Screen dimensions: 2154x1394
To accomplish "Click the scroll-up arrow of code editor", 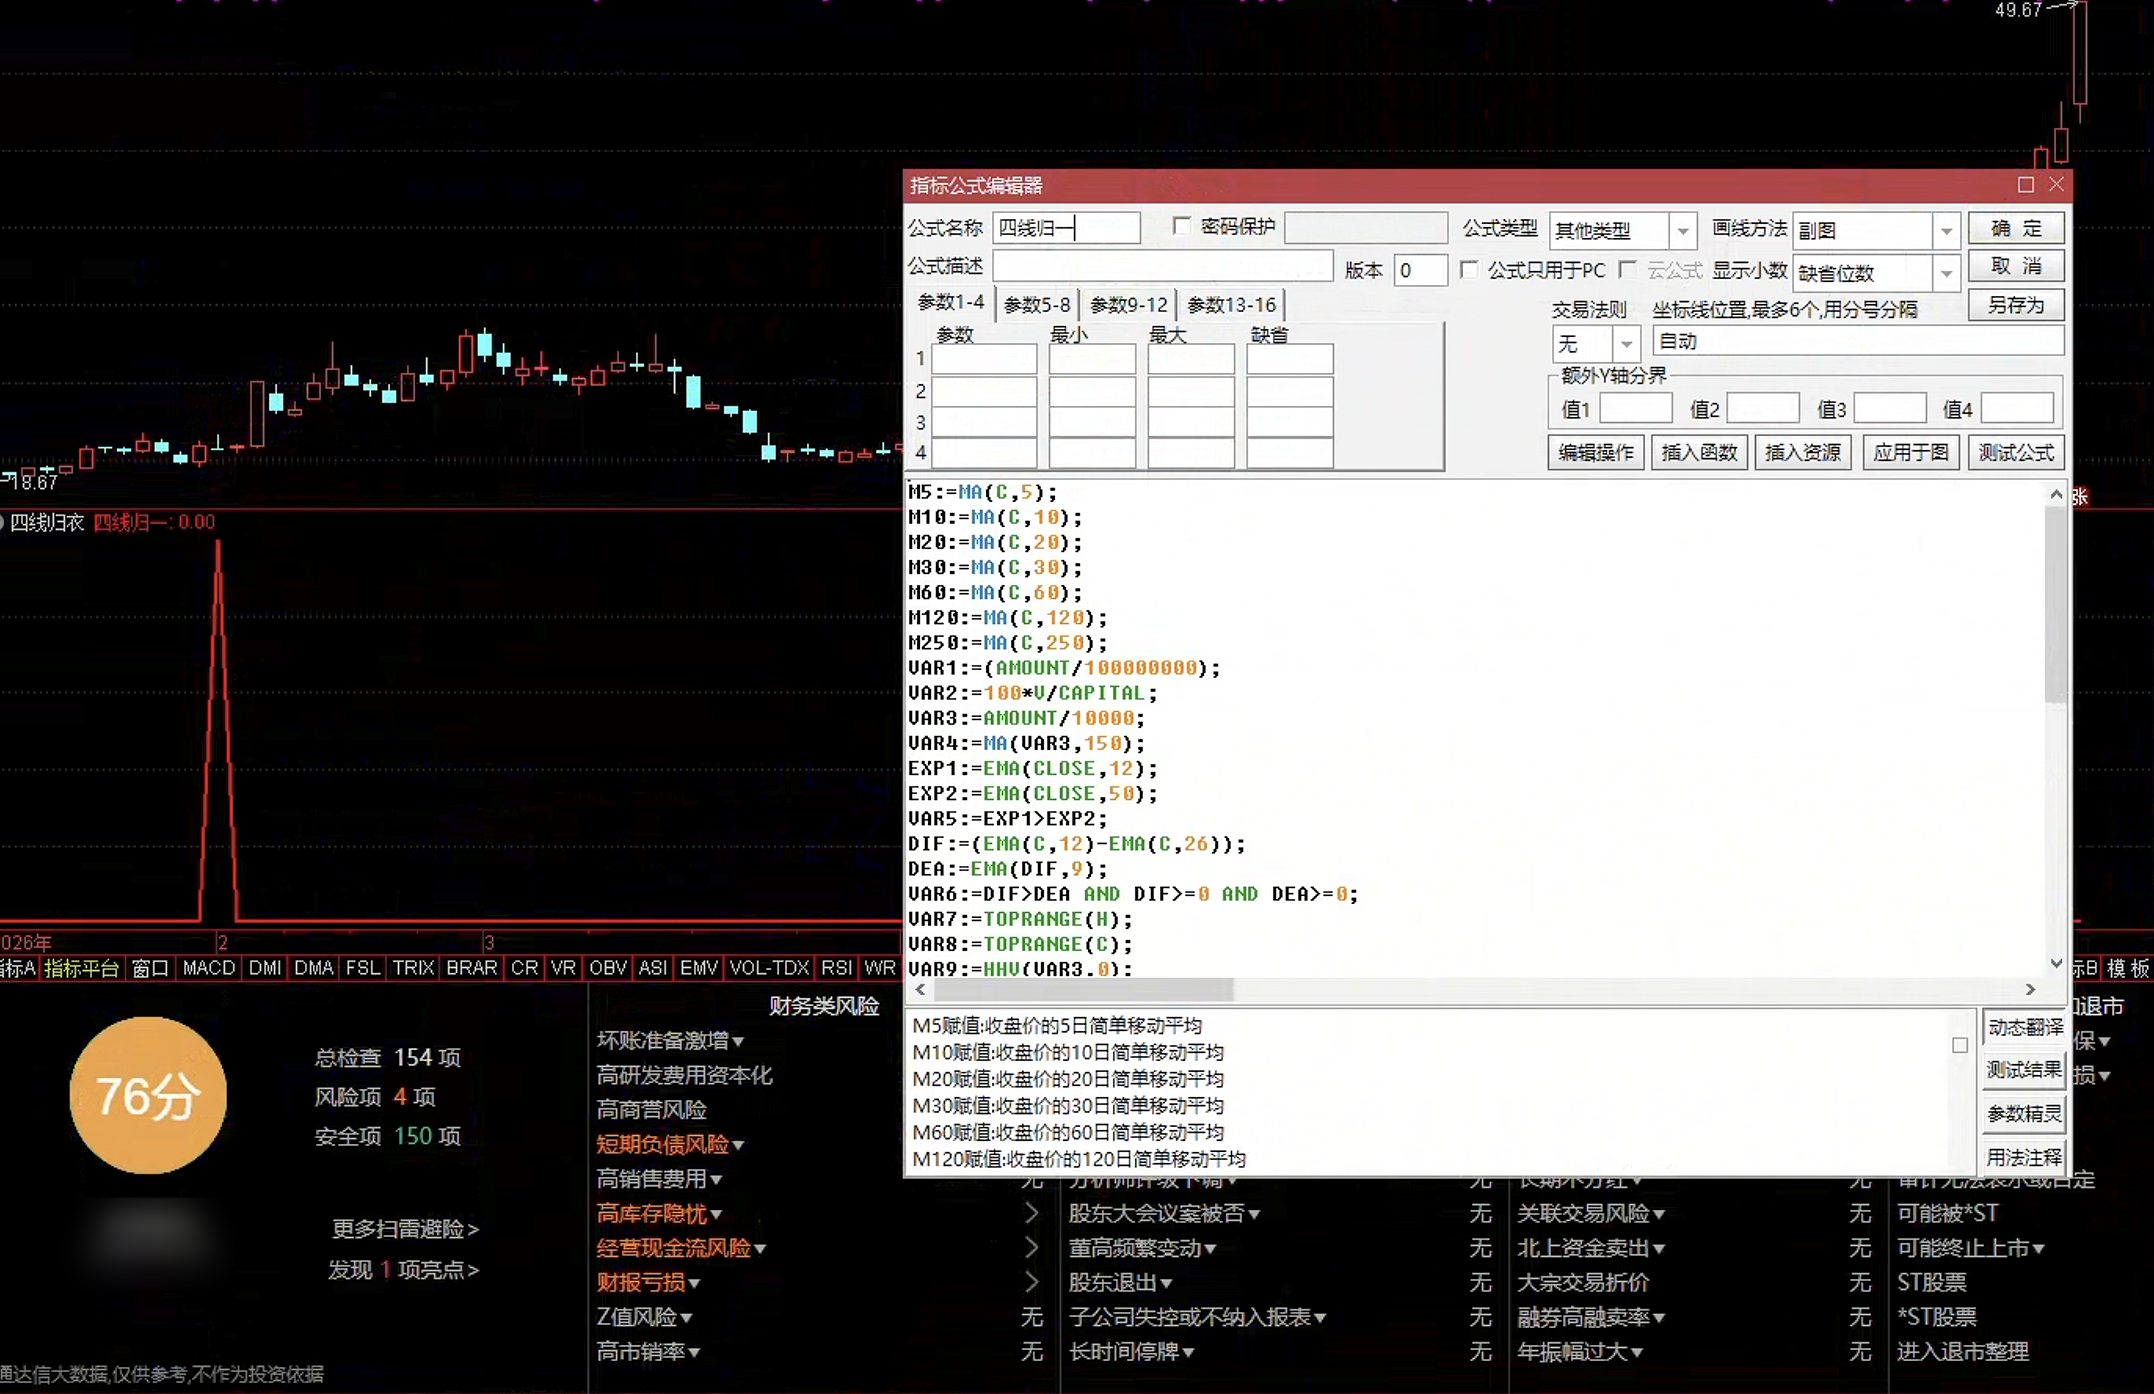I will 2056,494.
